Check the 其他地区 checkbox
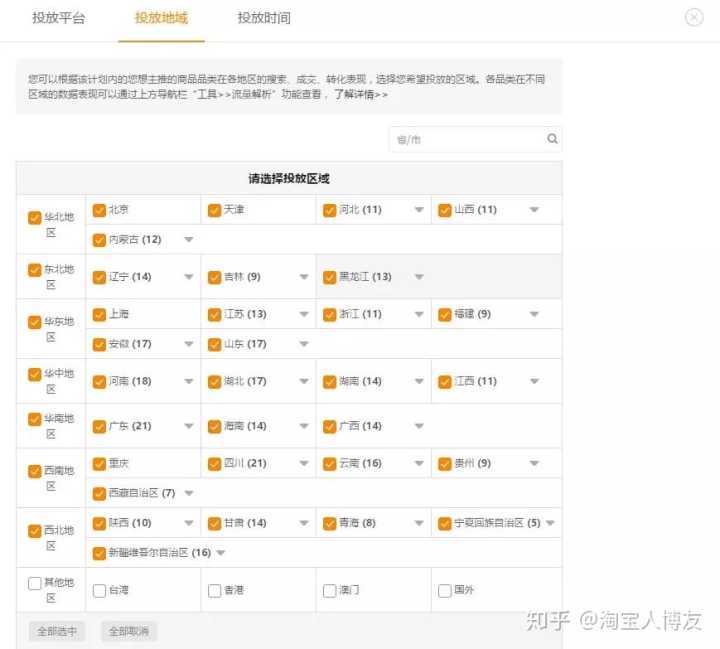This screenshot has width=720, height=649. 35,583
